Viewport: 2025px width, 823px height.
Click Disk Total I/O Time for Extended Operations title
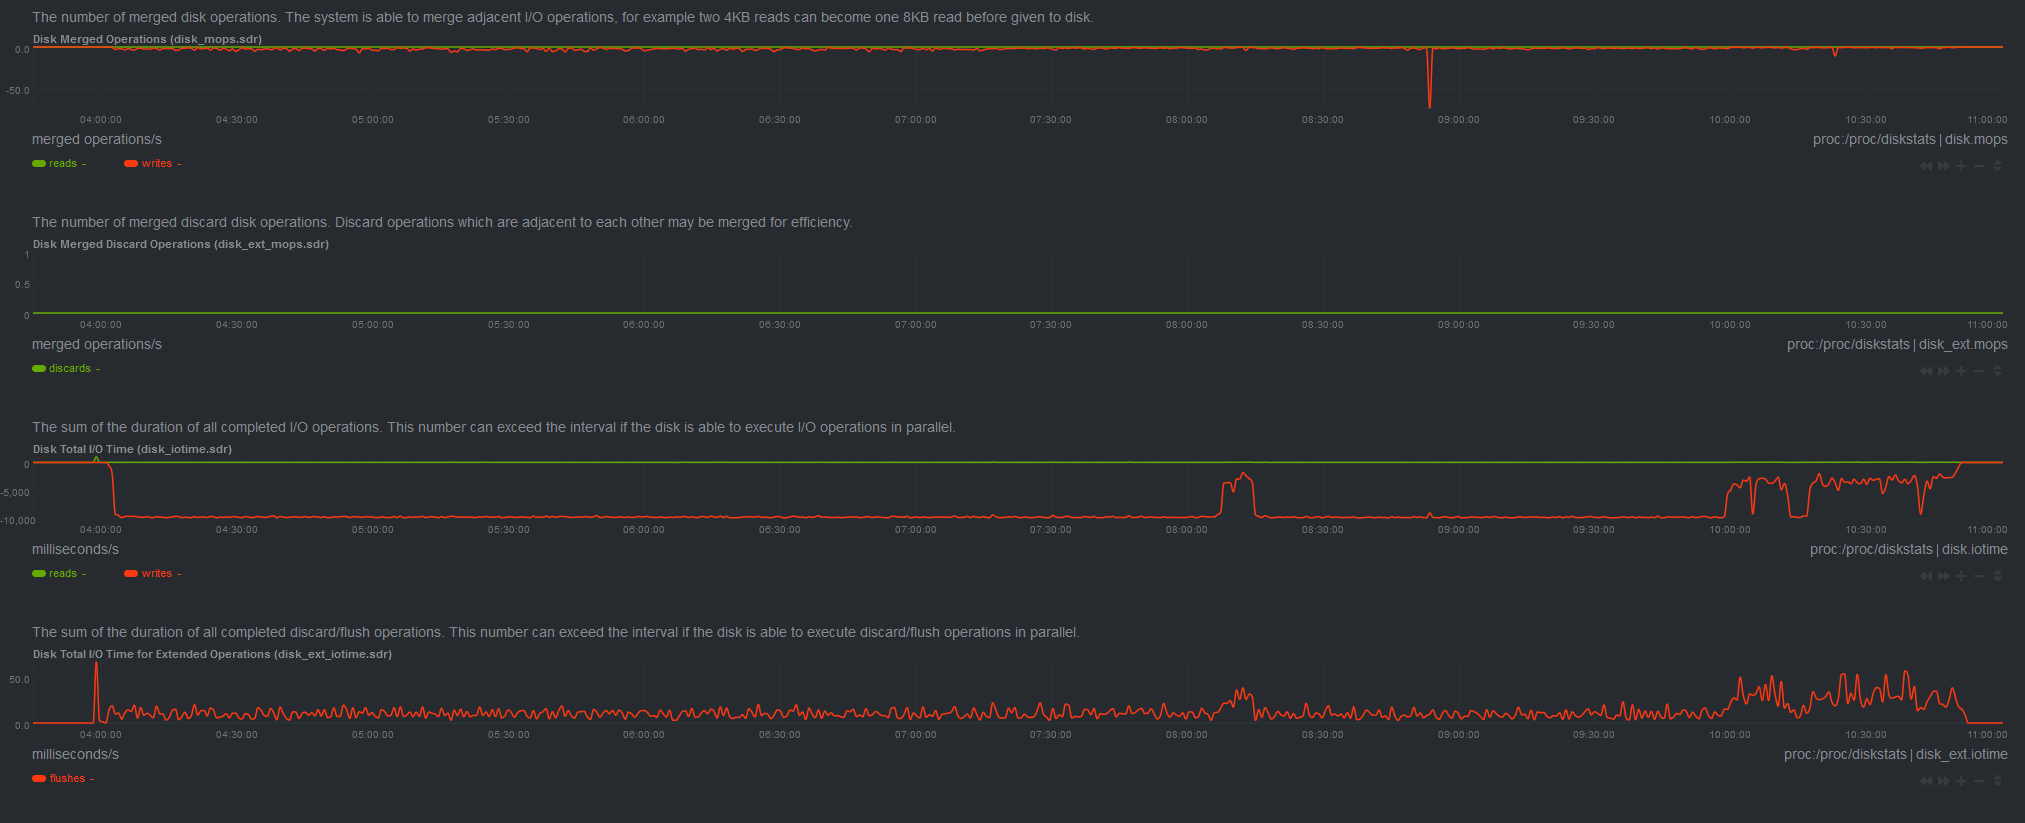tap(212, 654)
